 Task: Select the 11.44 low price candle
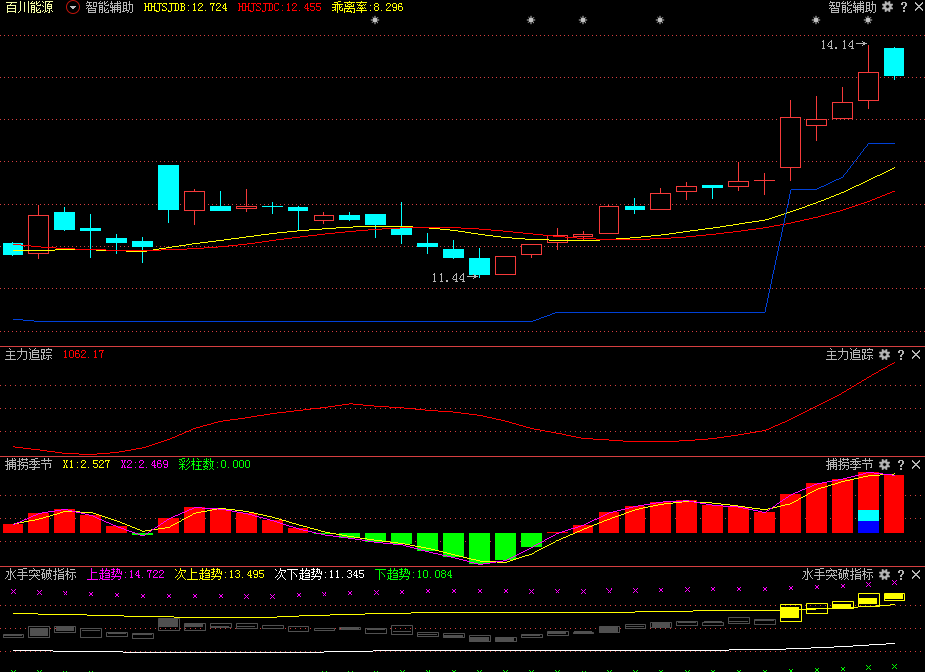tap(480, 265)
